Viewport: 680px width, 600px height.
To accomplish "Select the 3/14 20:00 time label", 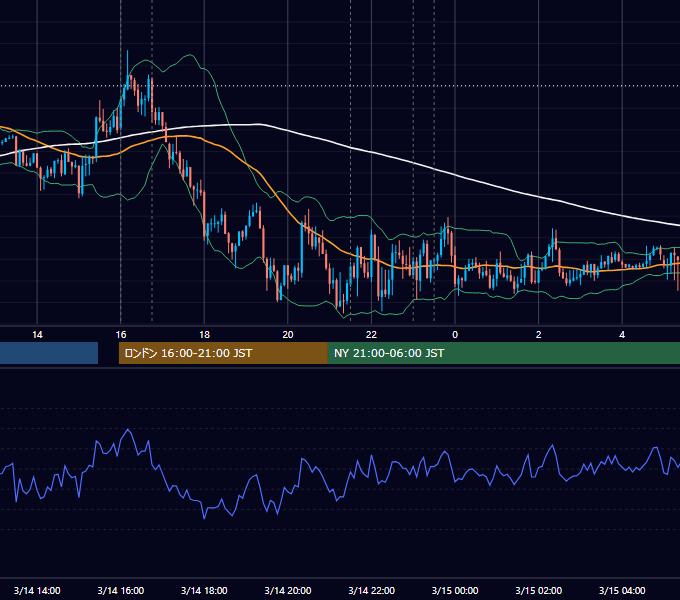I will [288, 590].
